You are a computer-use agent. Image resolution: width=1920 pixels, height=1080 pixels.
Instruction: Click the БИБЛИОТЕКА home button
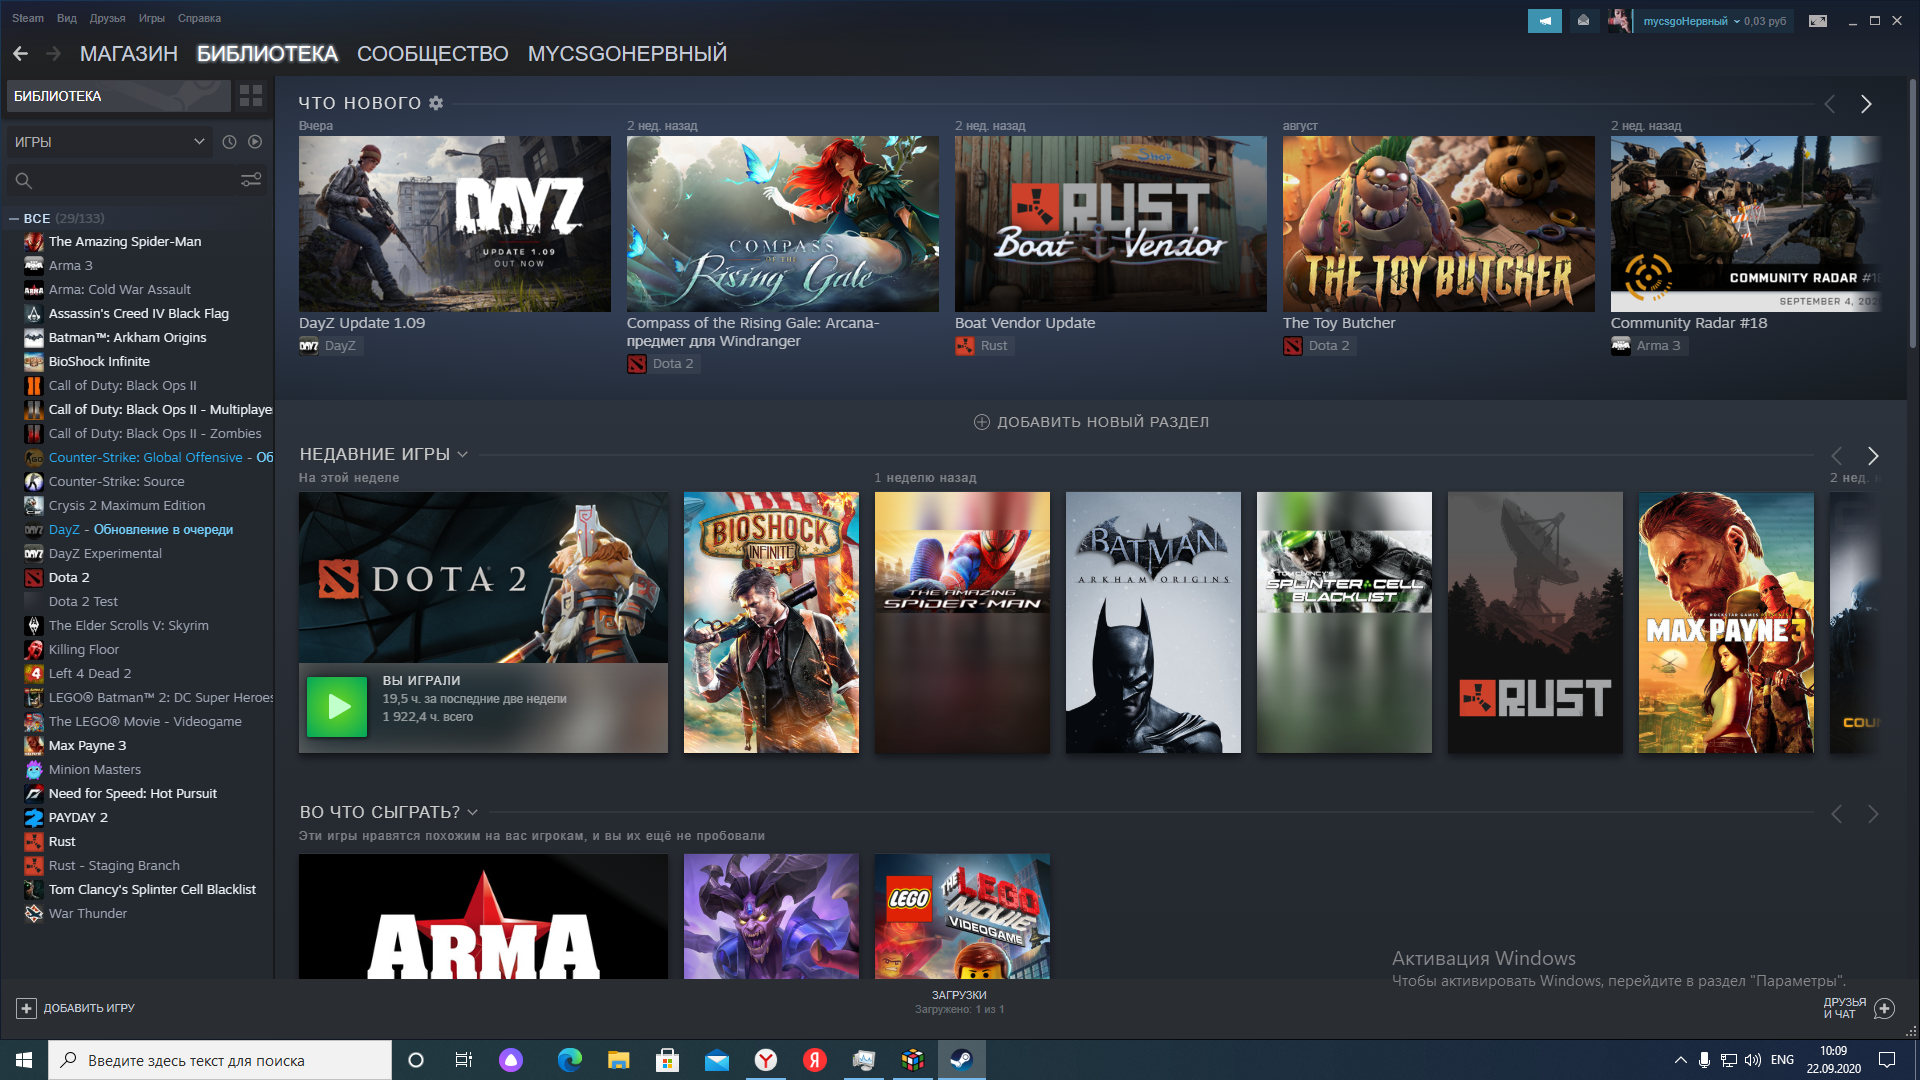pyautogui.click(x=118, y=96)
